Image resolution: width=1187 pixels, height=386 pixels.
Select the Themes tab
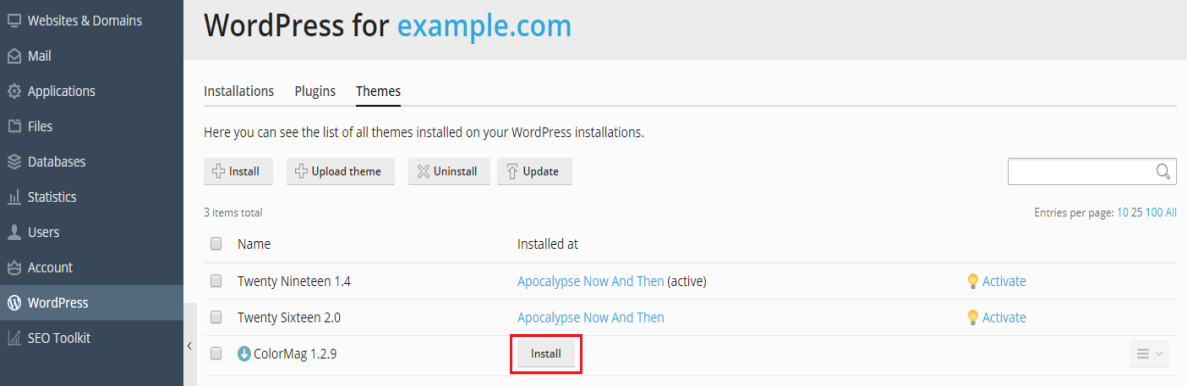coord(378,91)
